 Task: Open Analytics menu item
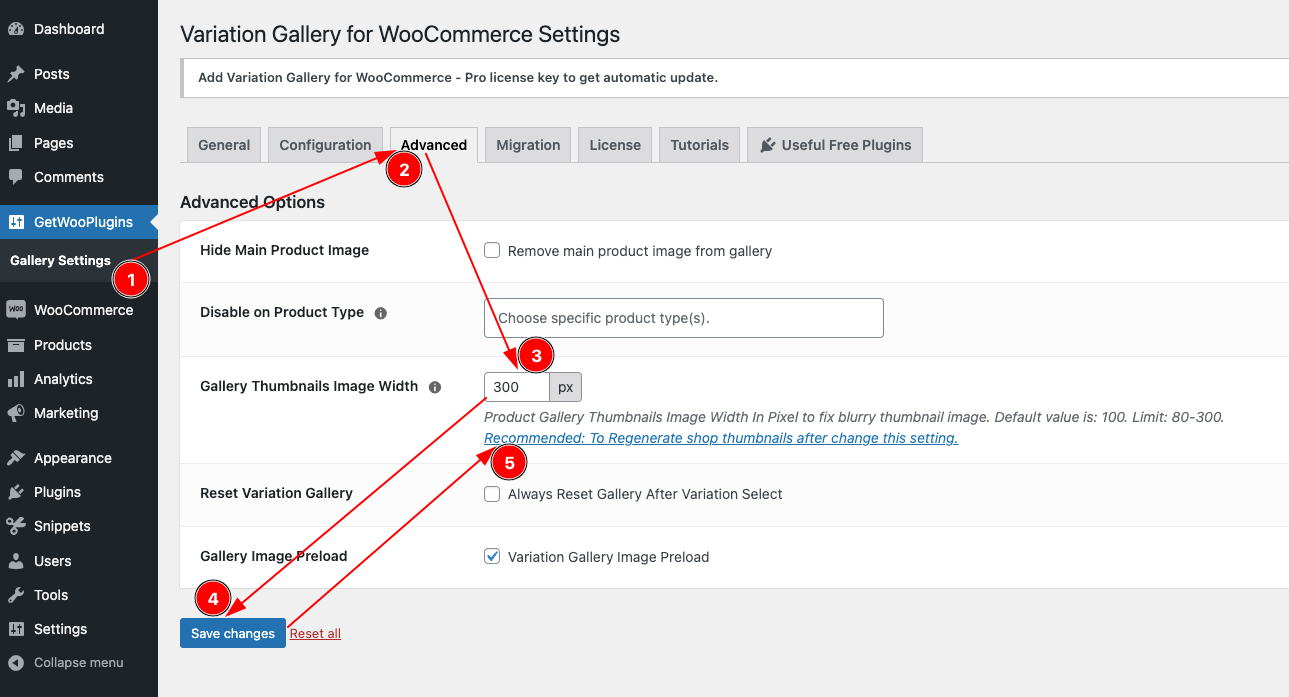coord(79,379)
